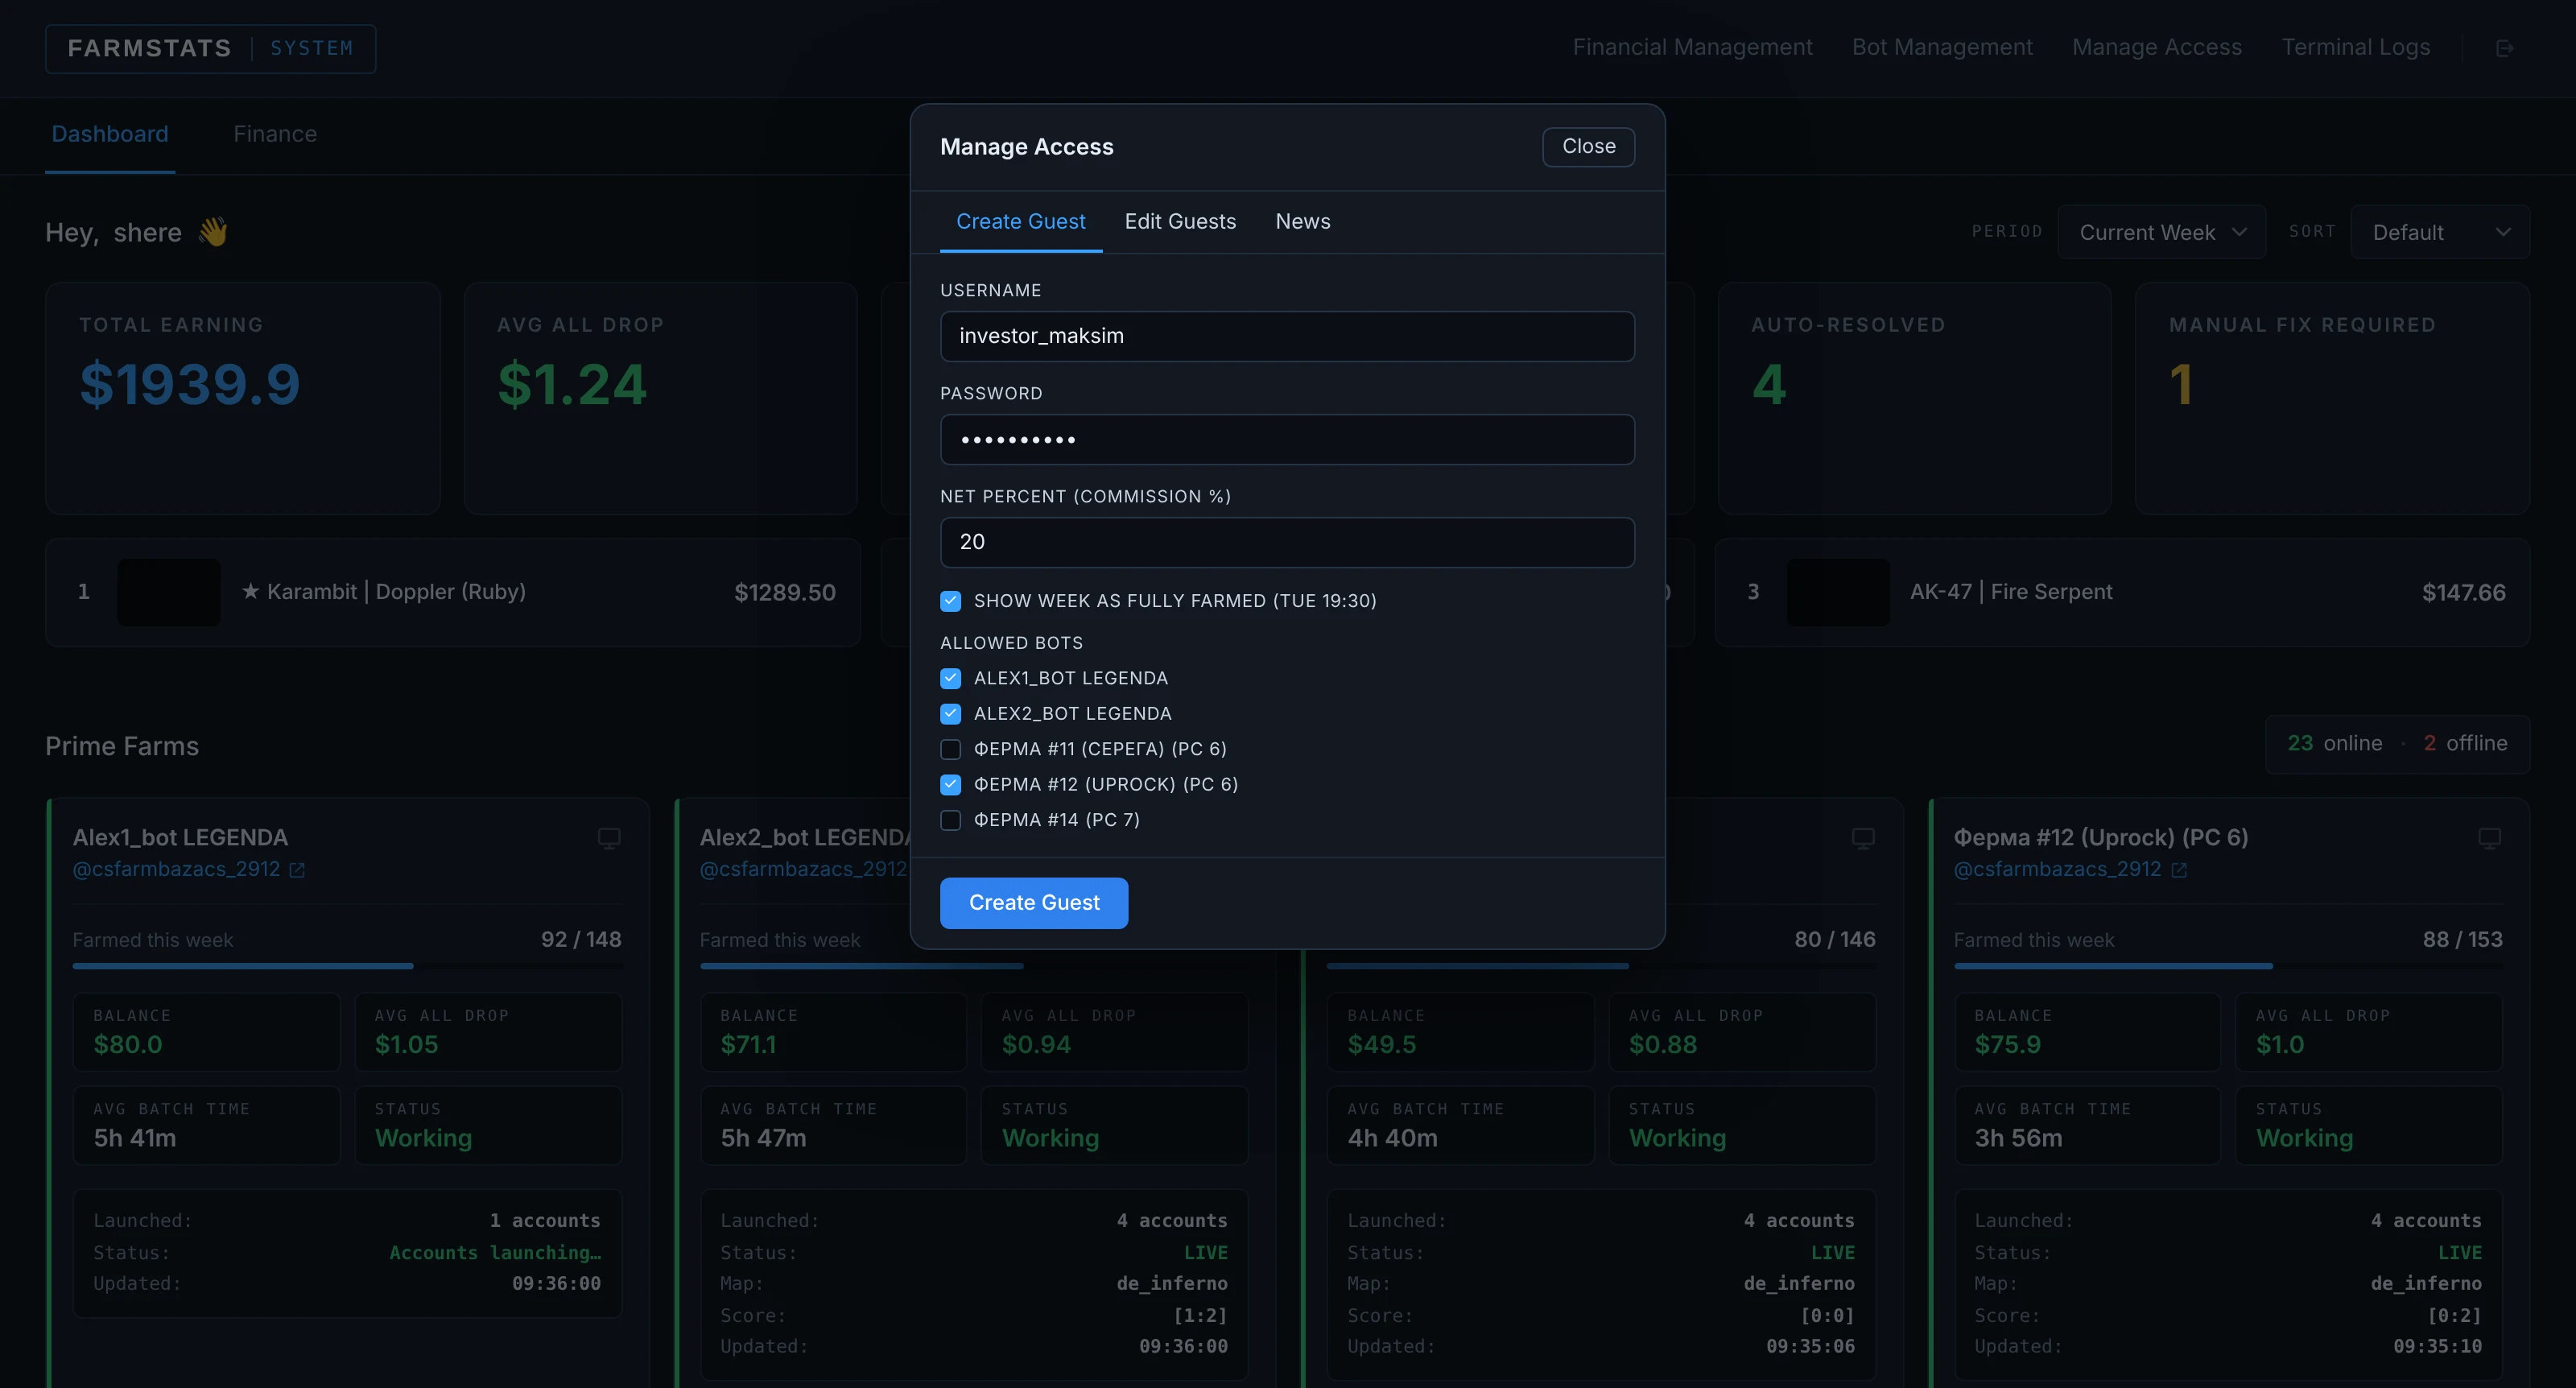Open Bot Management in top navigation
Screen dimensions: 2576x1388
(x=1942, y=47)
